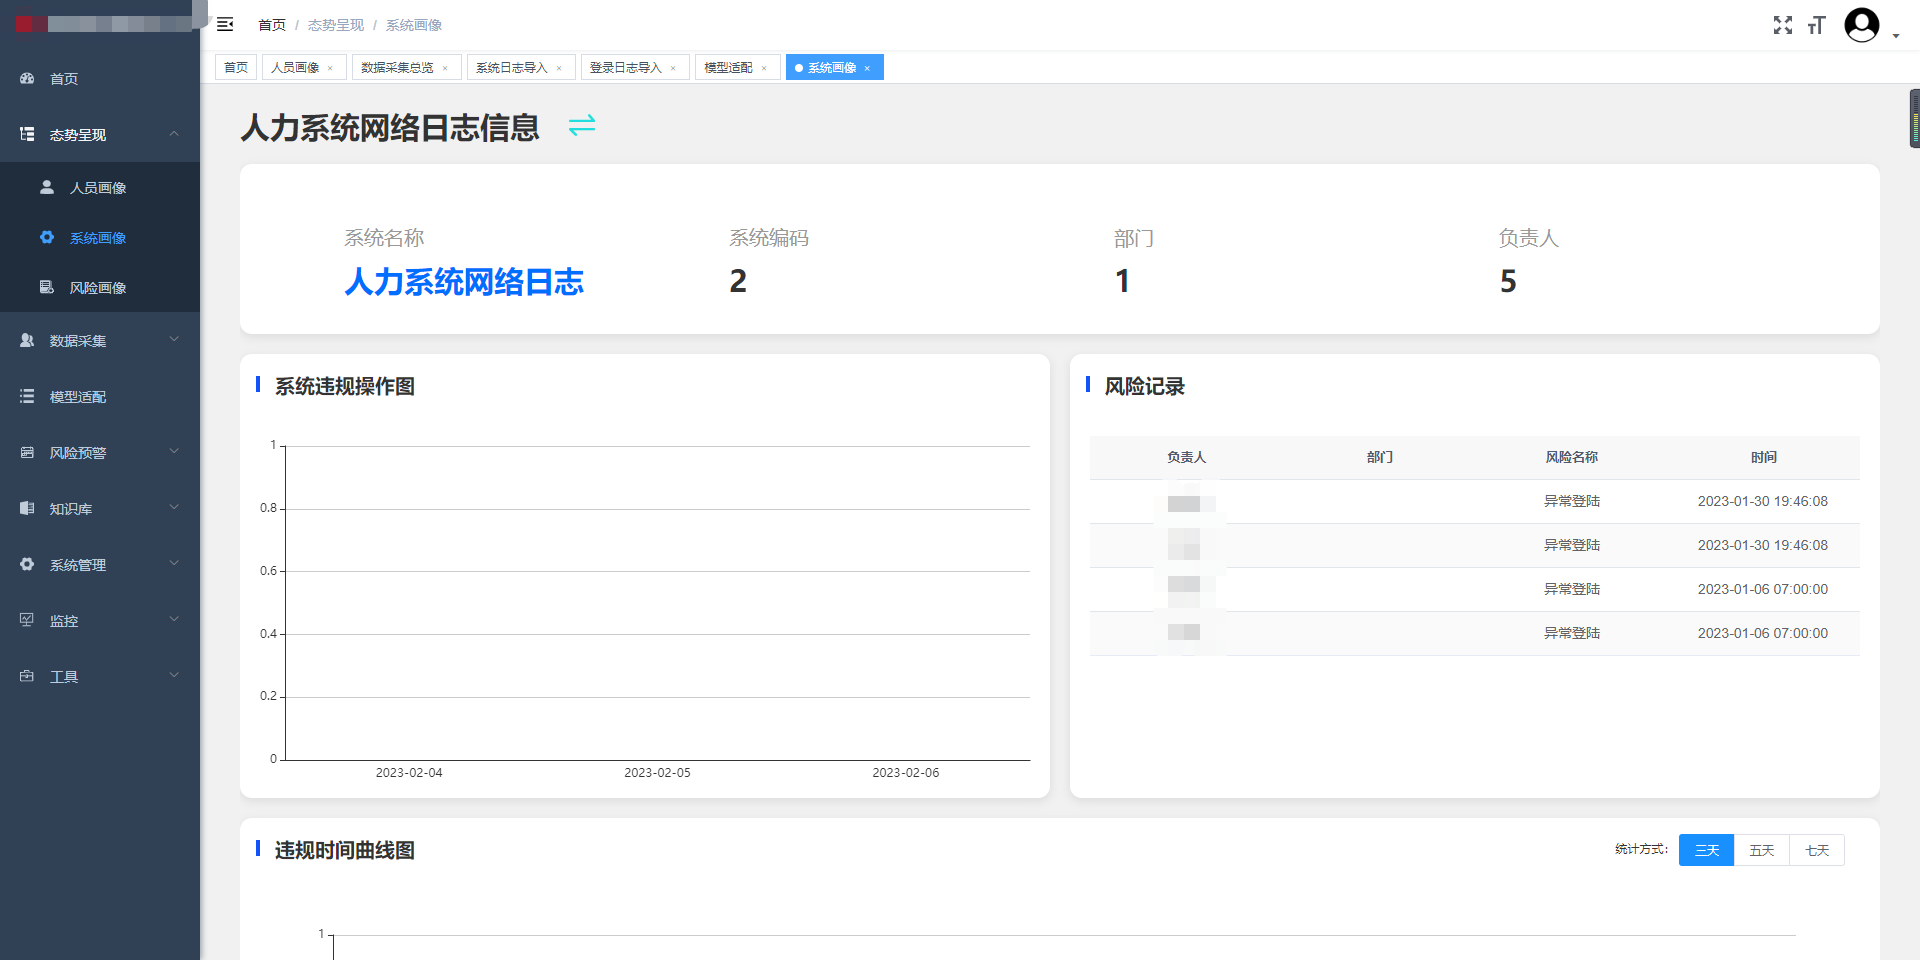Click third row time 2023-01-06 07:00:00

pyautogui.click(x=1762, y=589)
